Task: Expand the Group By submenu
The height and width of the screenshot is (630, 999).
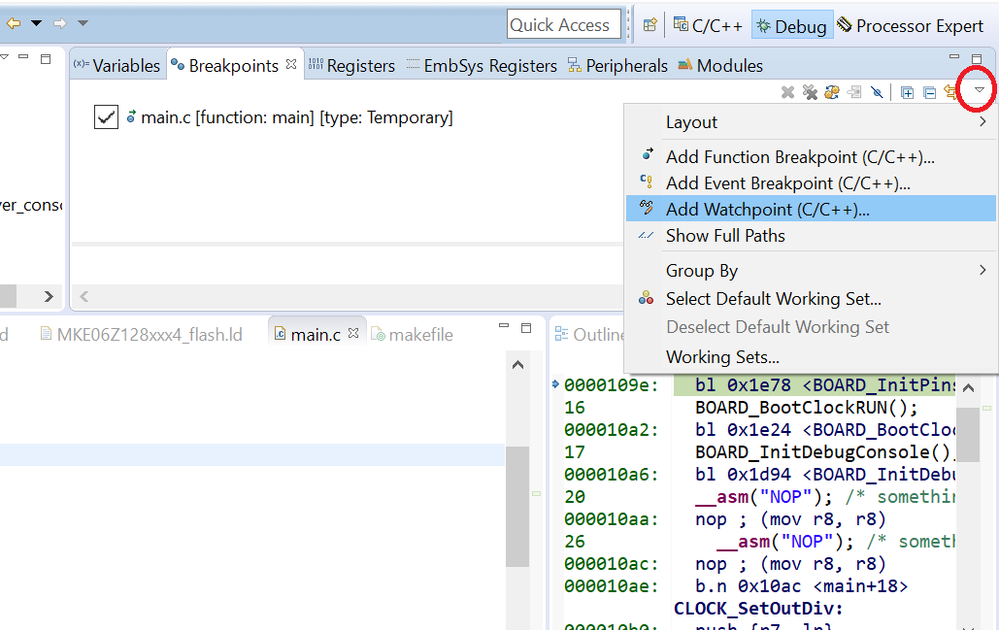Action: pyautogui.click(x=810, y=271)
